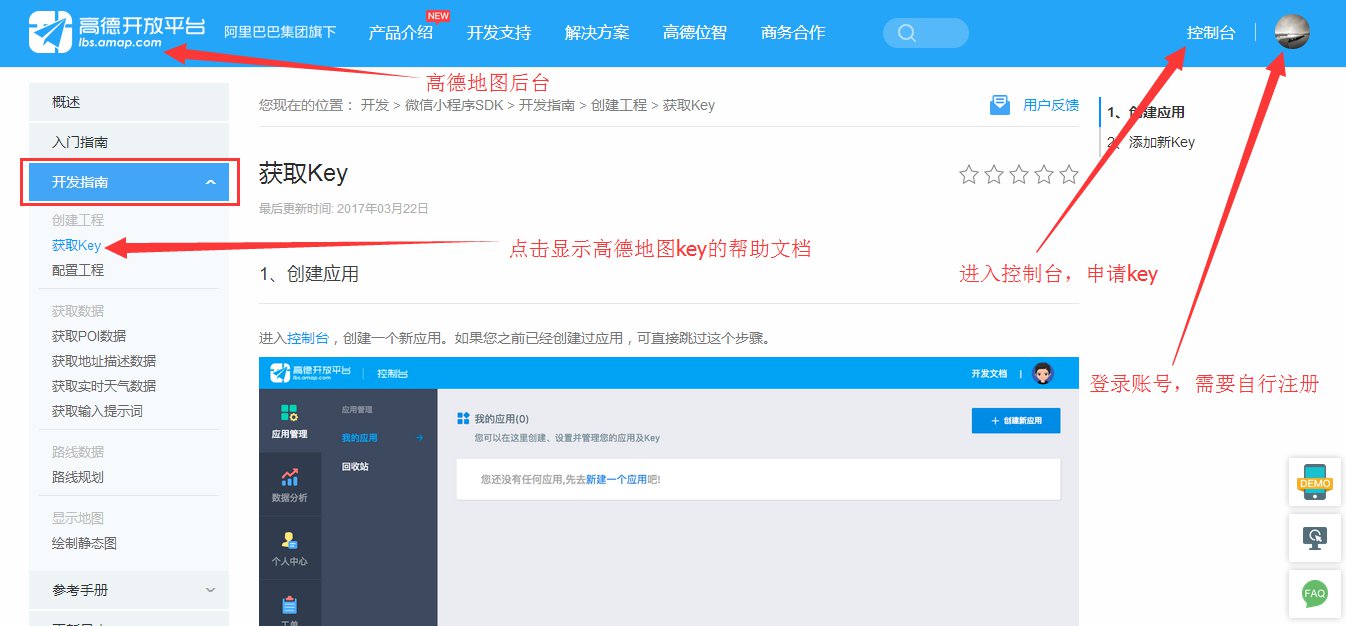Screen dimensions: 1346x626
Task: Follow the 控制台 link in the paragraph
Action: (x=308, y=338)
